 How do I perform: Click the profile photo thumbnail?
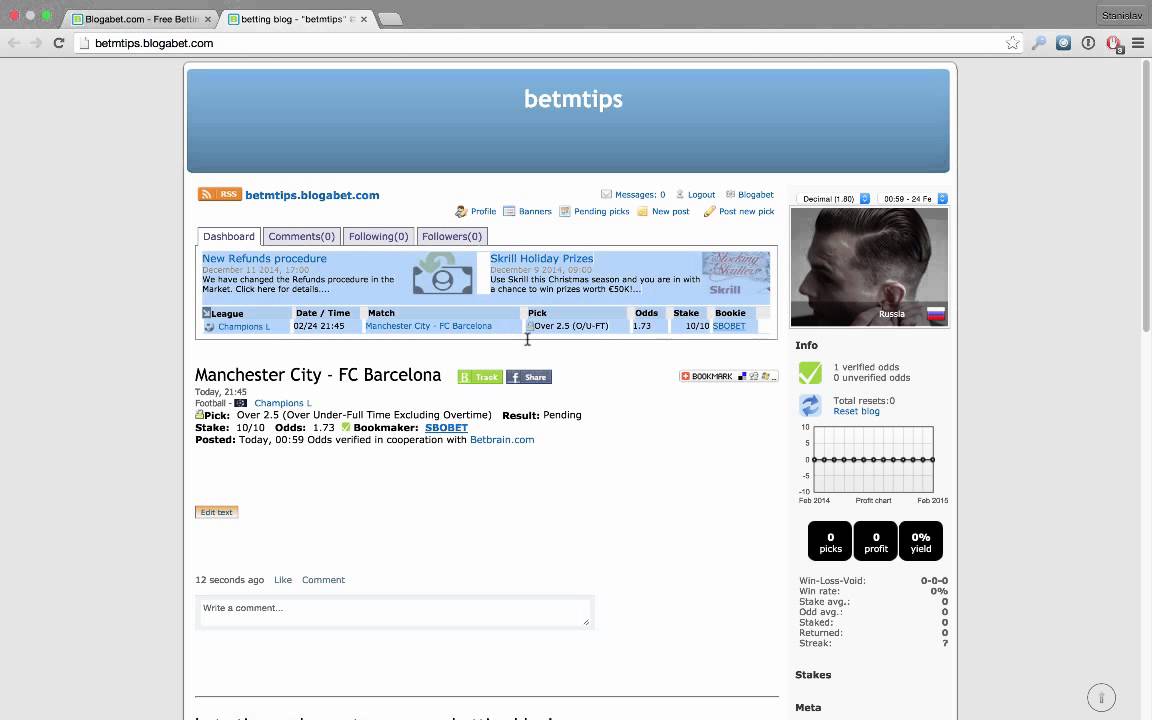coord(869,267)
